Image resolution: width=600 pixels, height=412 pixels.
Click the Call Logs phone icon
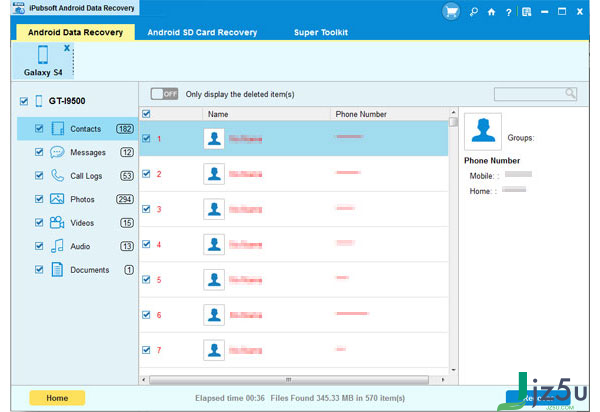[57, 176]
